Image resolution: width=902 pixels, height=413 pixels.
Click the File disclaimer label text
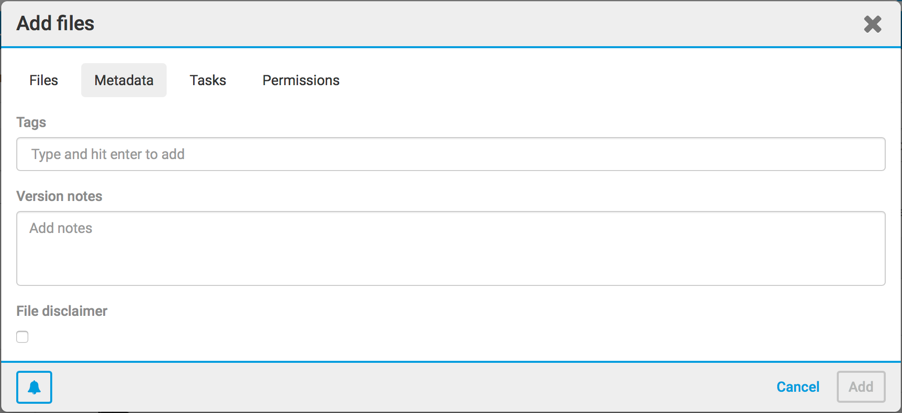[62, 311]
